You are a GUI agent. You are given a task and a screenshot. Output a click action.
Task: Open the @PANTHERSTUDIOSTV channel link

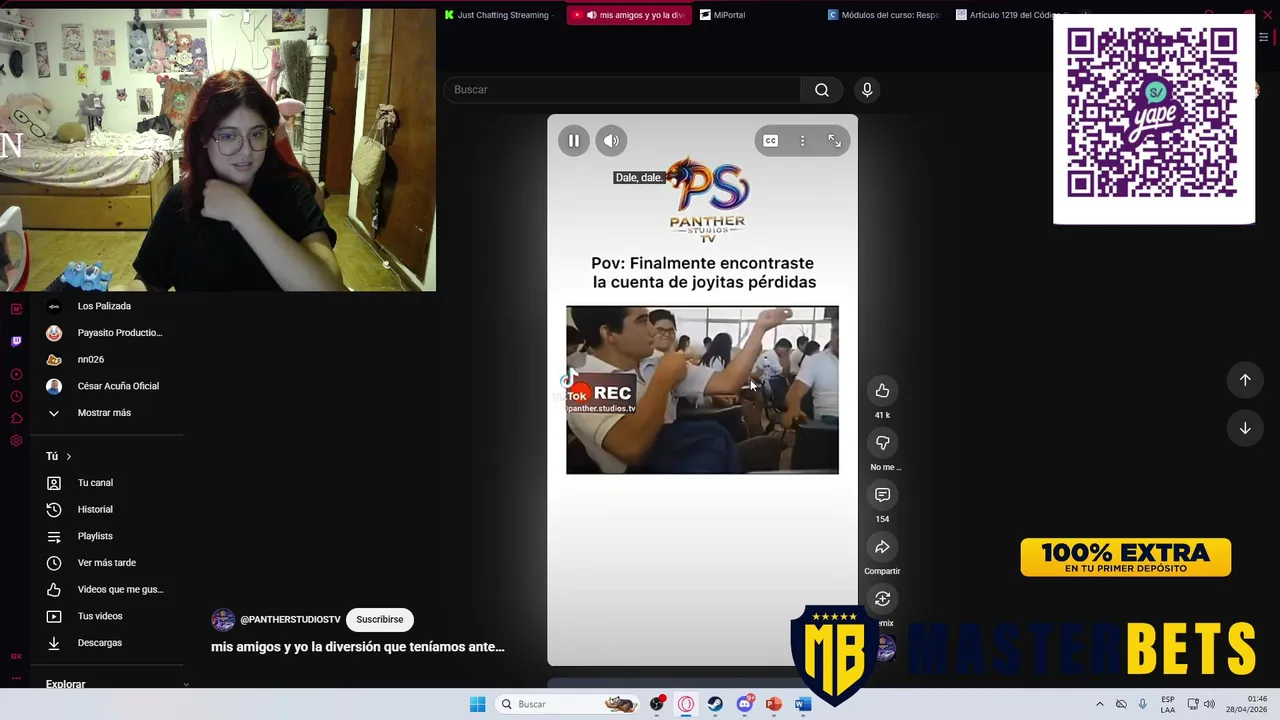click(290, 620)
